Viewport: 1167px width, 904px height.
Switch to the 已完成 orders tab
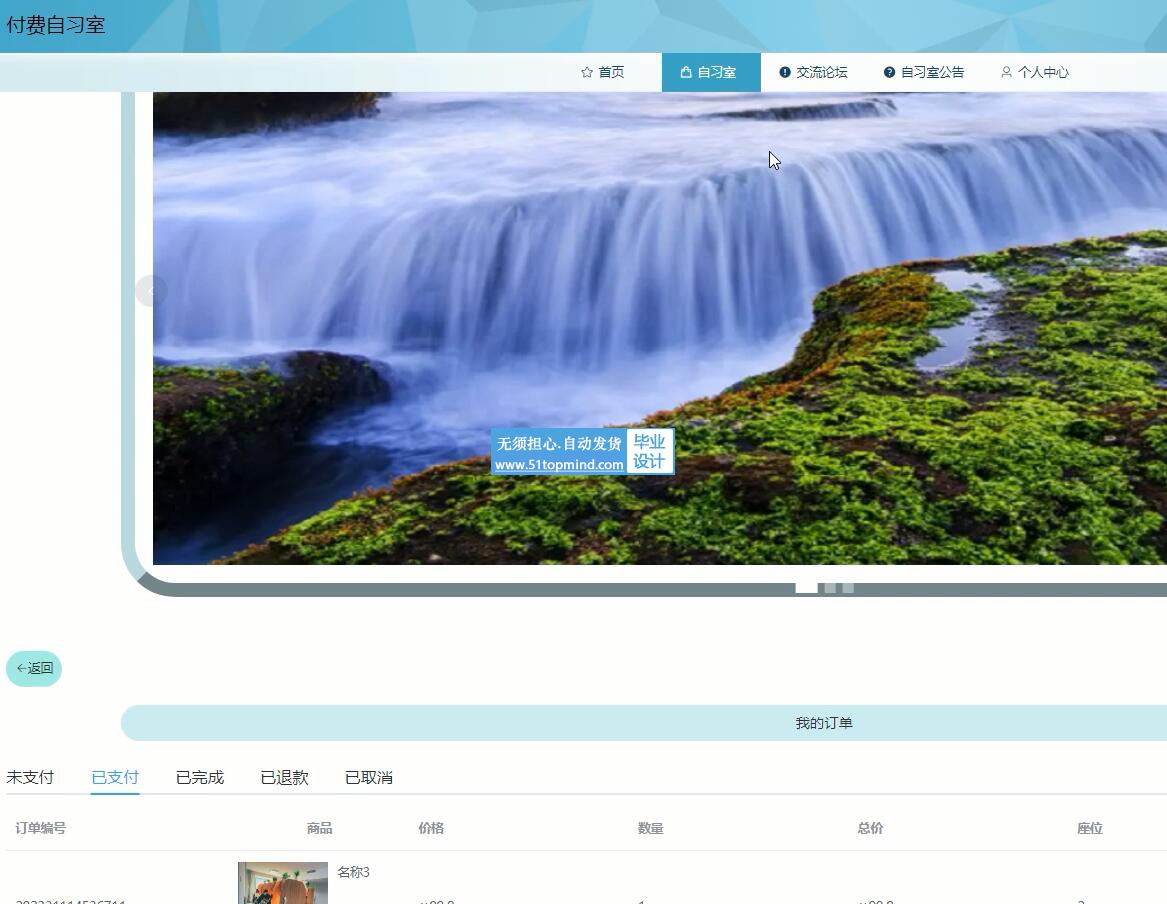click(x=199, y=778)
